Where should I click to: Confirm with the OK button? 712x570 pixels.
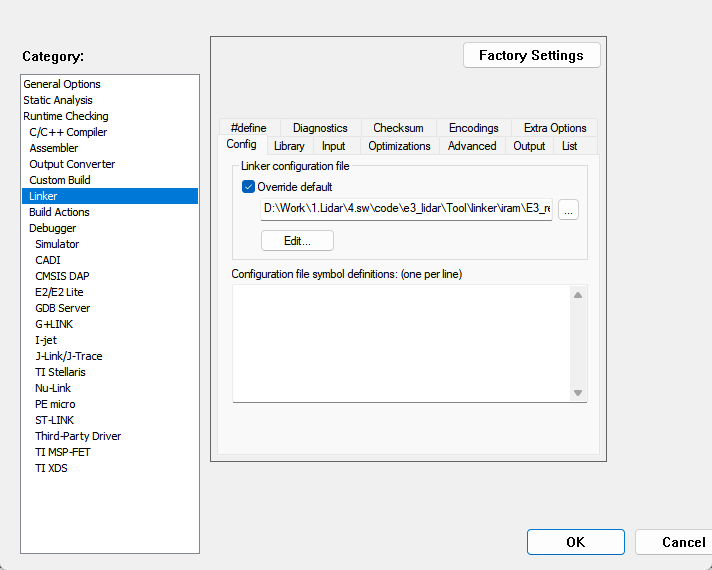[575, 542]
